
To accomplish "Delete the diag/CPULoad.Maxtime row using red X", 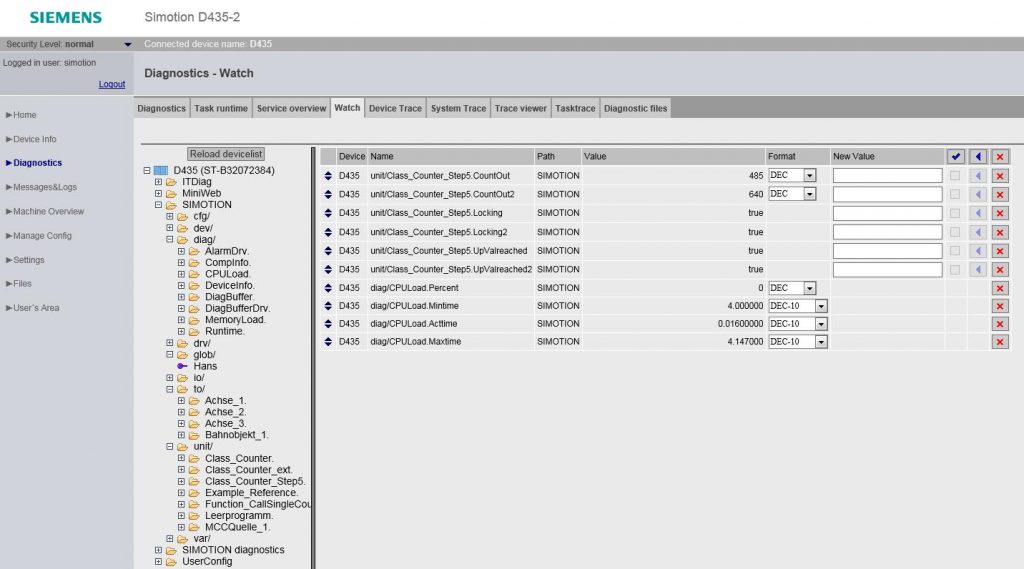I will (x=1000, y=342).
